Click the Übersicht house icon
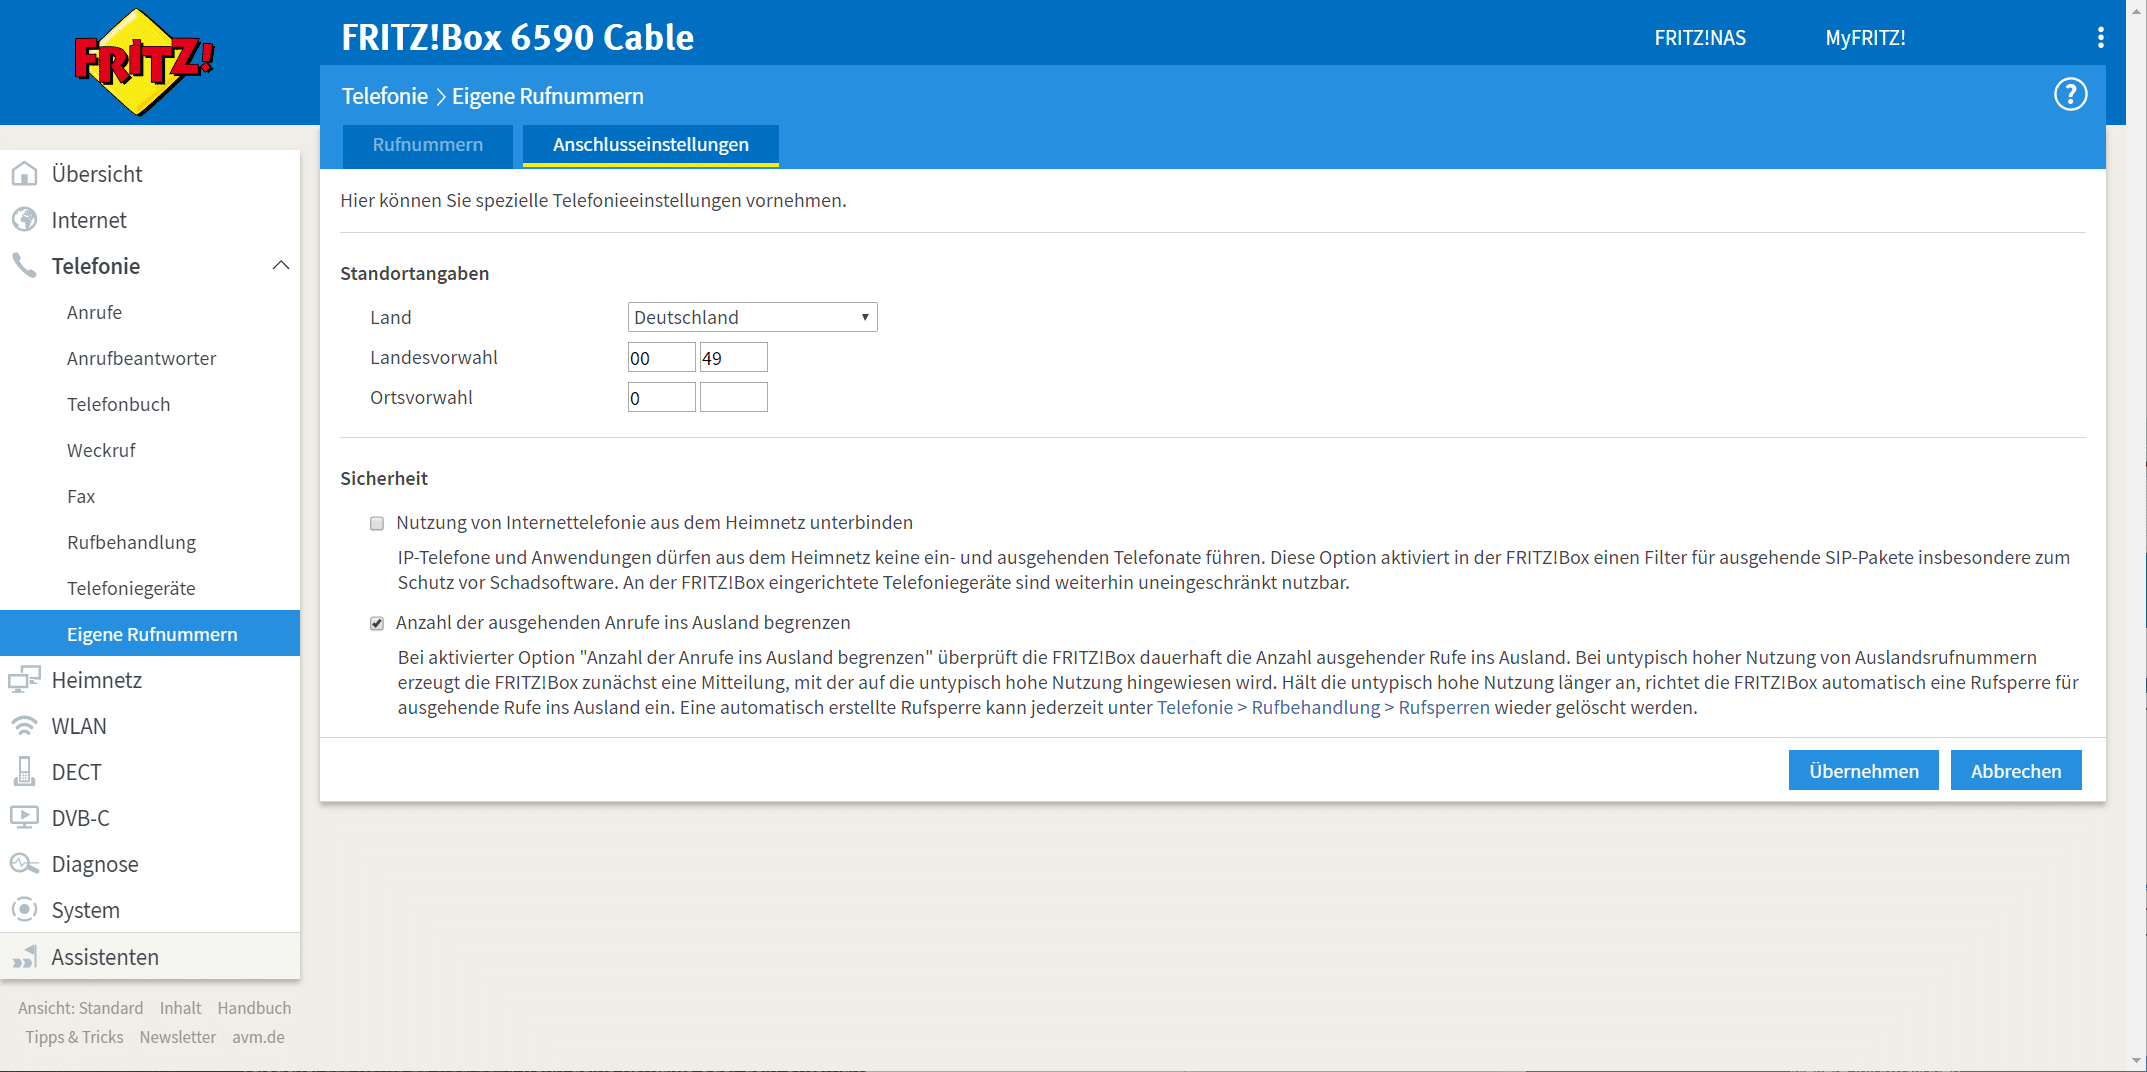 tap(24, 174)
